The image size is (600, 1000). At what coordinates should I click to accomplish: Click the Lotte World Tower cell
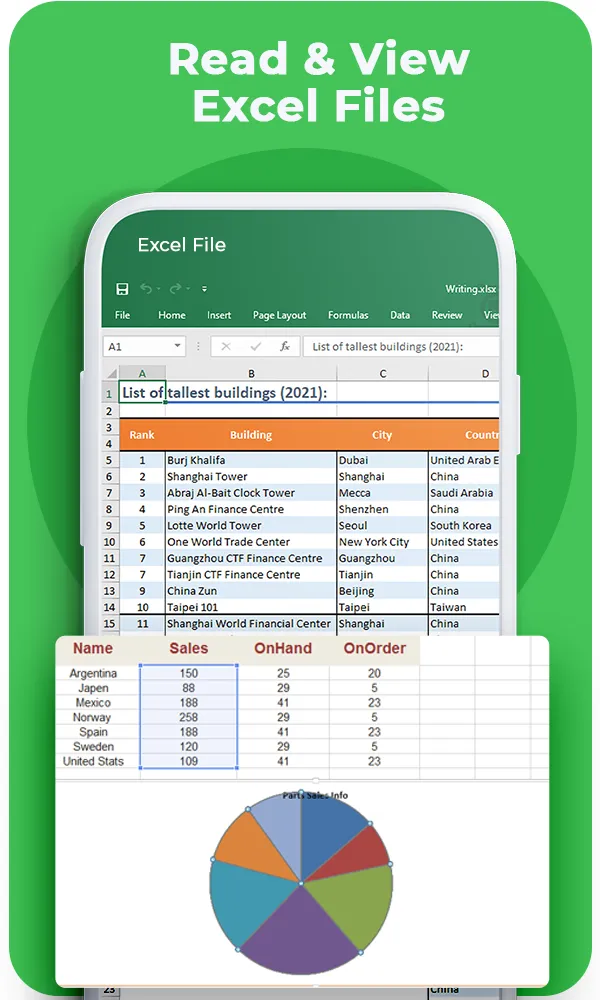tap(251, 526)
